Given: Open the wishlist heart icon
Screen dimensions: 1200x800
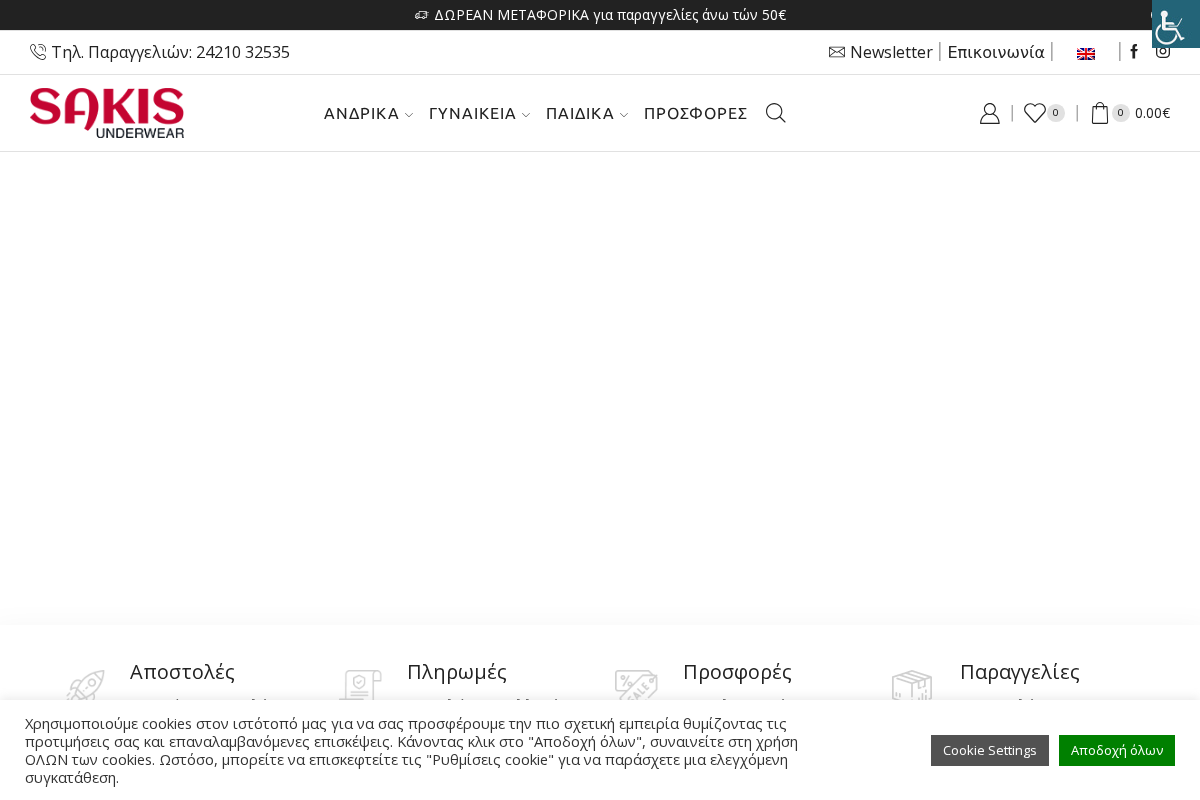Looking at the screenshot, I should [1035, 113].
